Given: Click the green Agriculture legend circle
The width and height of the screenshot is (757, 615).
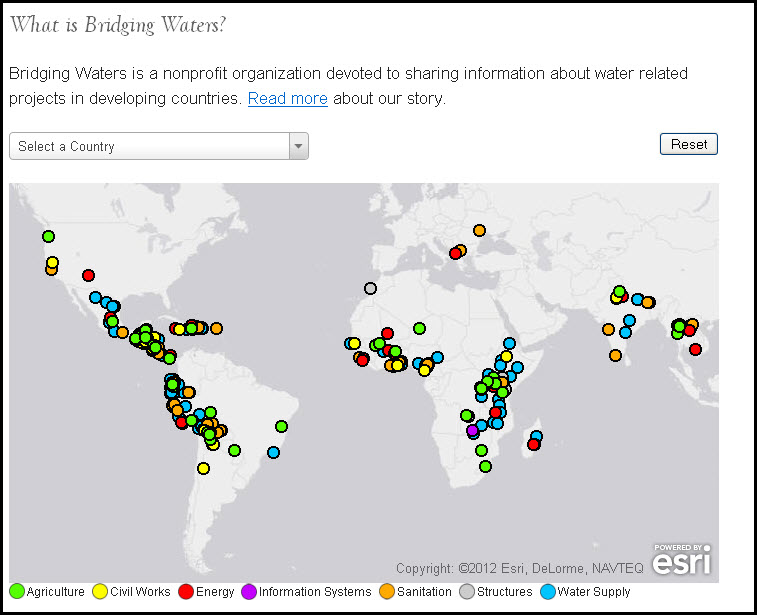Looking at the screenshot, I should click(17, 591).
